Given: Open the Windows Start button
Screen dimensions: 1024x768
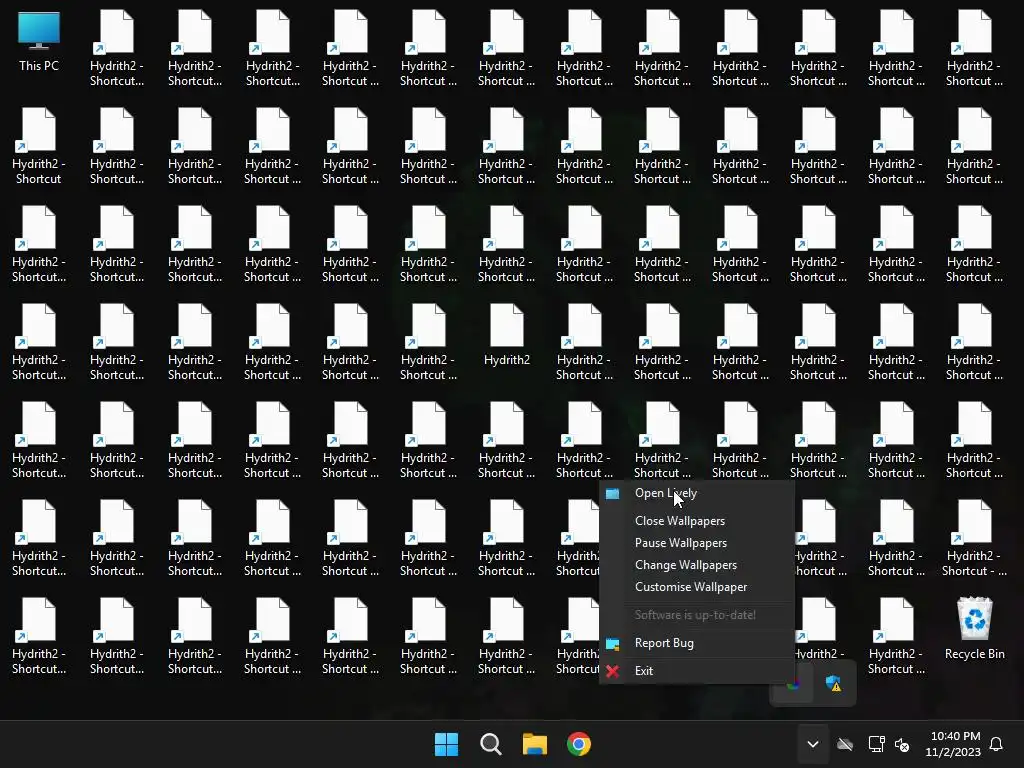Looking at the screenshot, I should (x=447, y=744).
